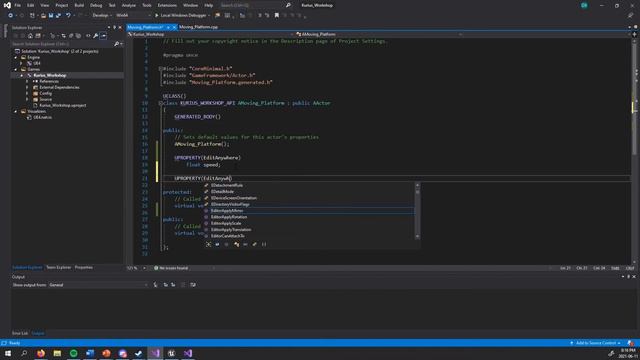Click the Save All toolbar icon
640x360 pixels.
[58, 16]
